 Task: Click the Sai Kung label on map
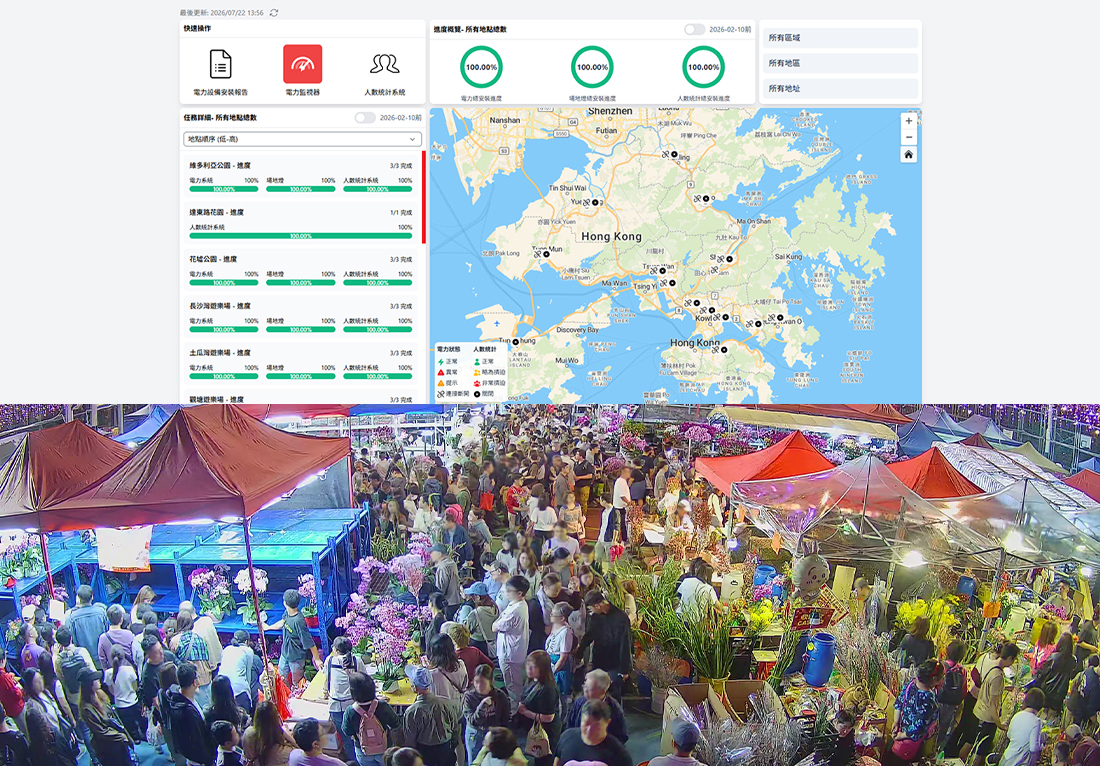tap(789, 257)
